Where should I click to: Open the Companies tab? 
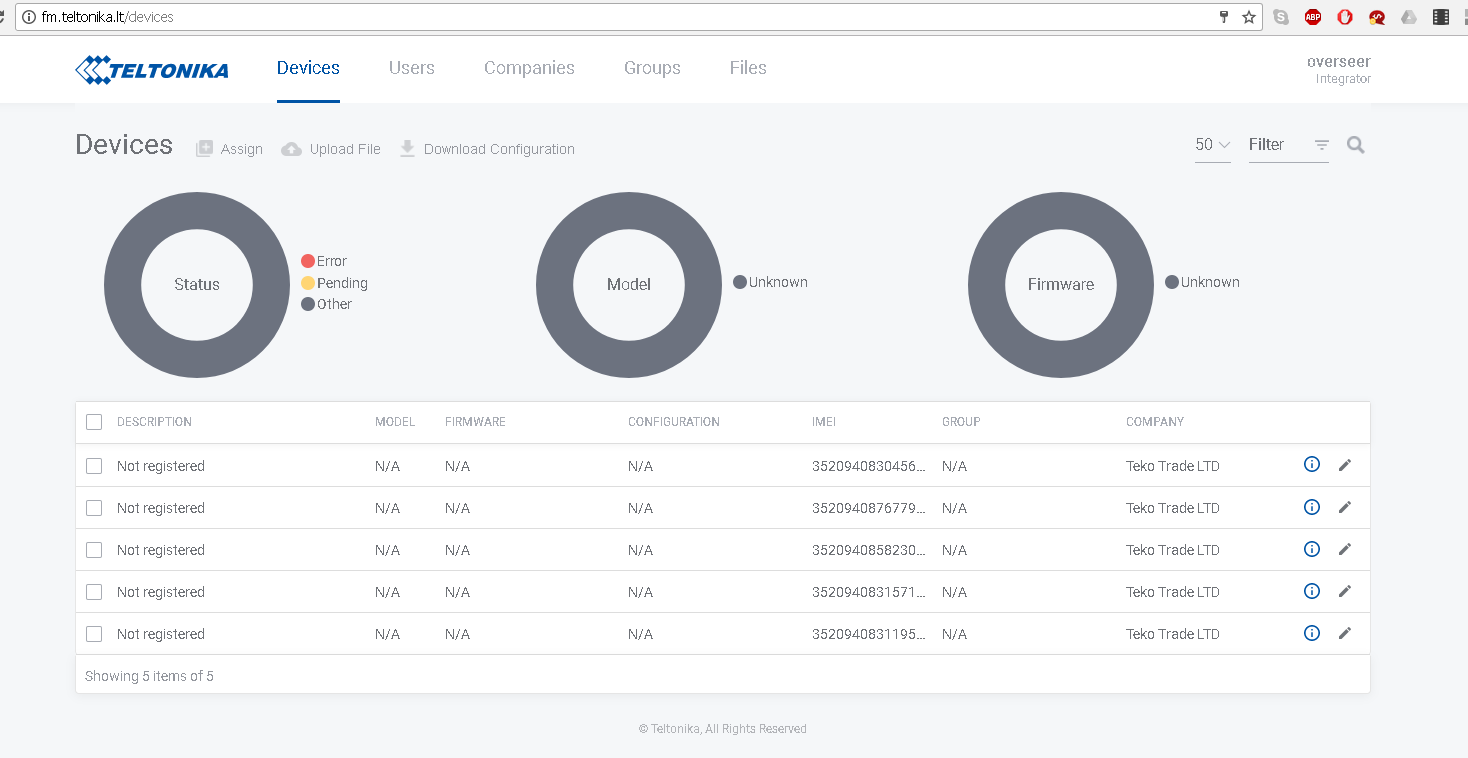(529, 68)
